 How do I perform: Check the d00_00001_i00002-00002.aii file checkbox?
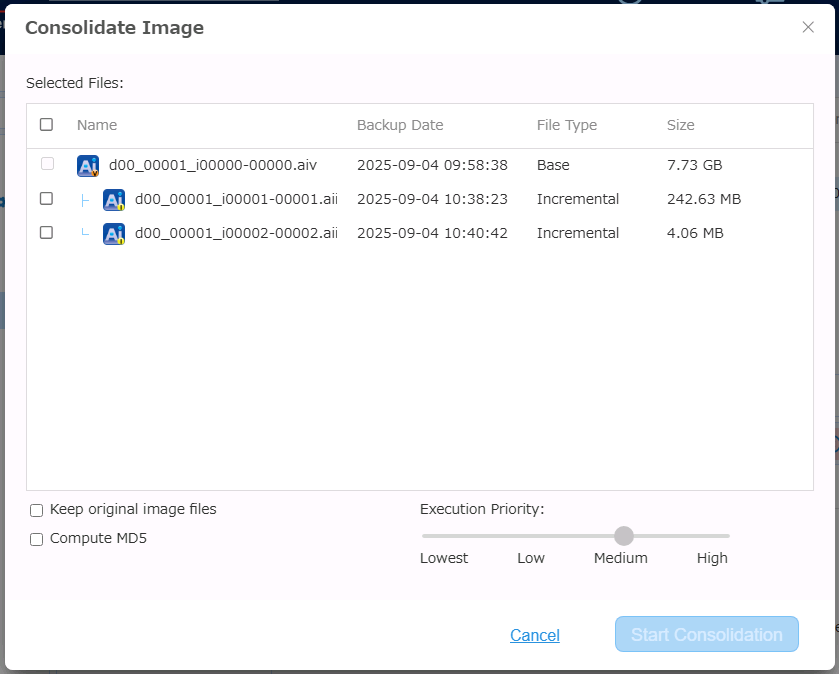pyautogui.click(x=46, y=233)
